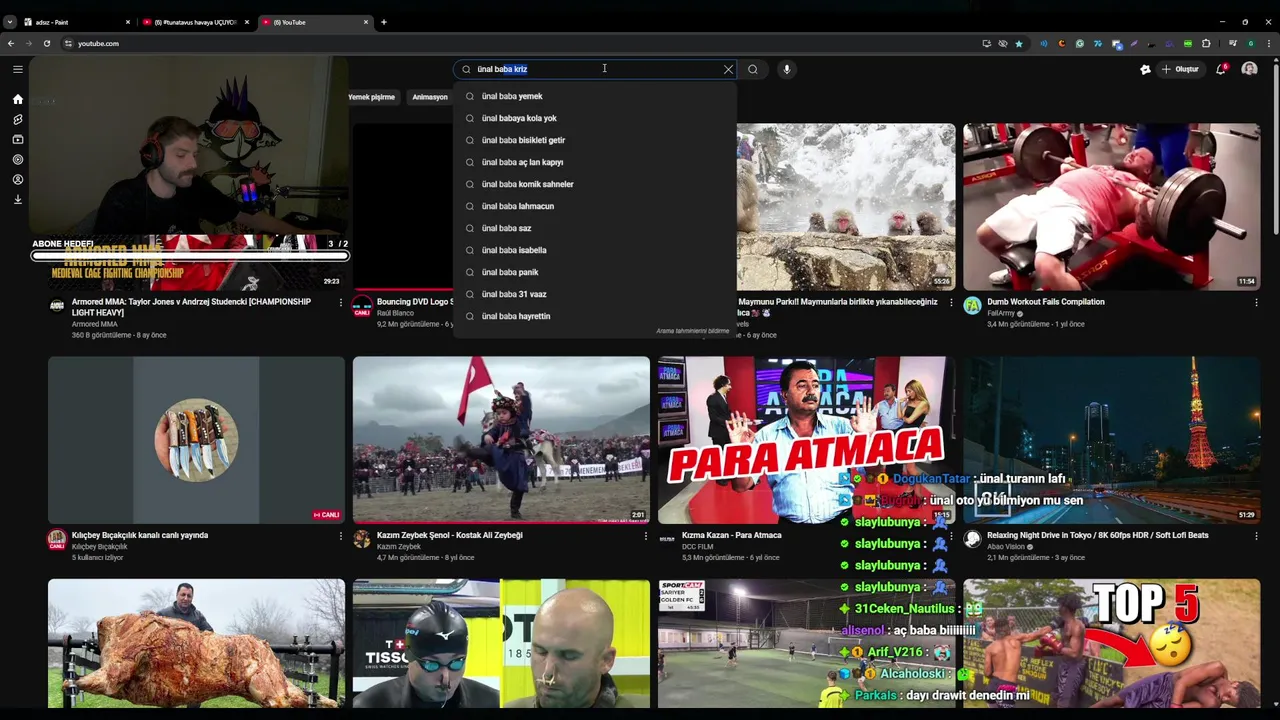Go to Home in YouTube sidebar
Image resolution: width=1280 pixels, height=720 pixels.
(x=17, y=99)
